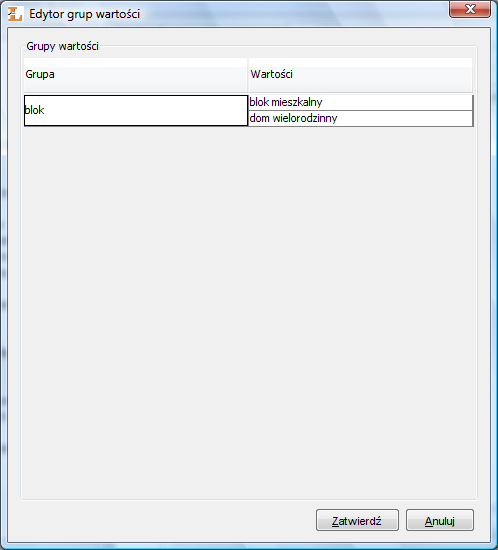Select the "dom wielorodzinny" value row

tap(361, 119)
